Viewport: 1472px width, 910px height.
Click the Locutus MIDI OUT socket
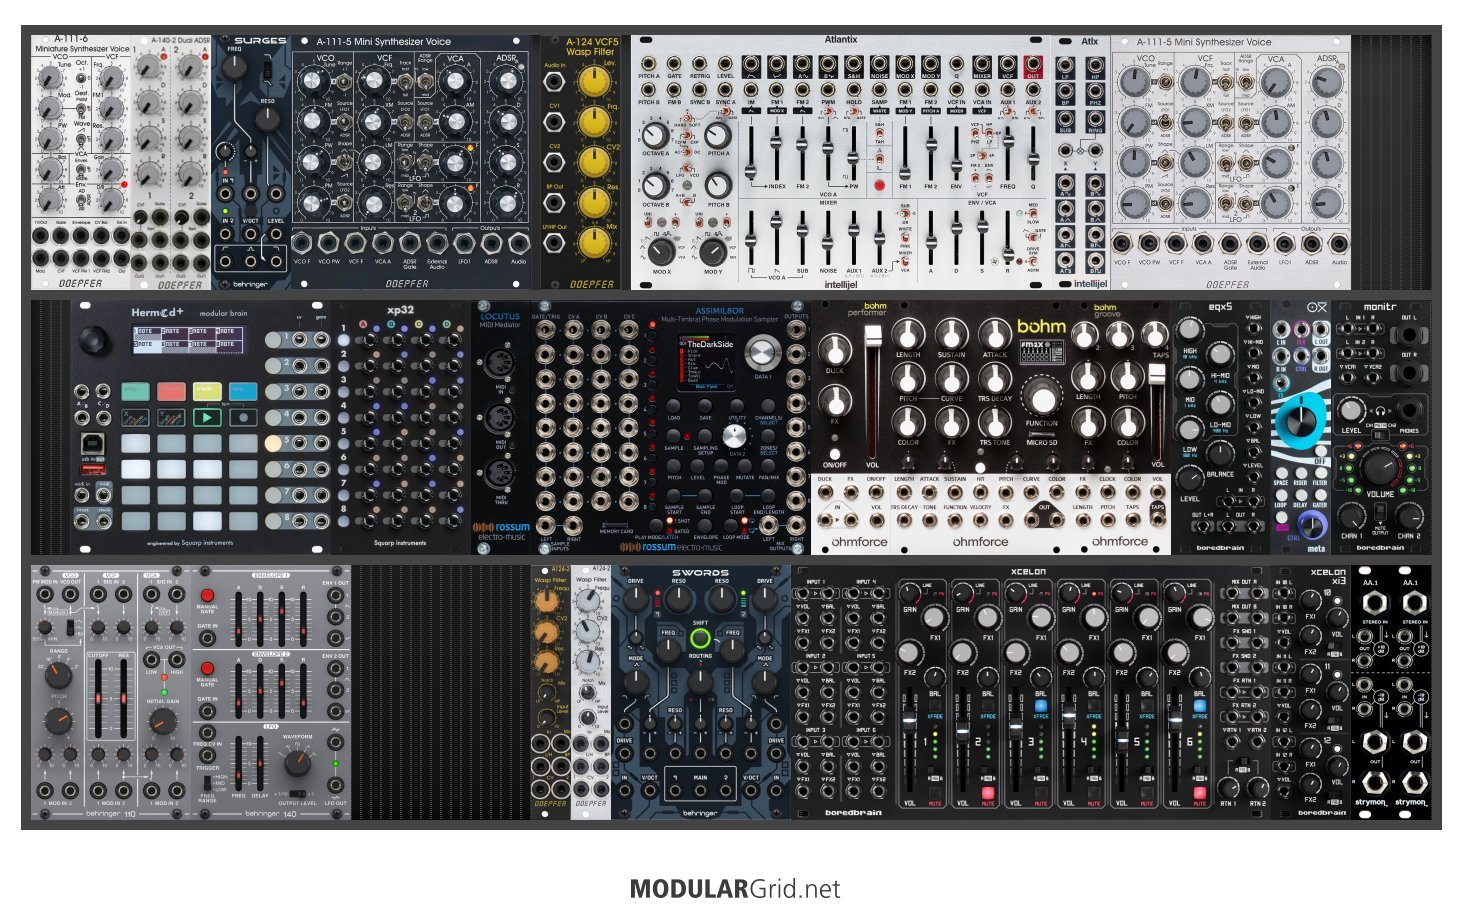tap(500, 419)
